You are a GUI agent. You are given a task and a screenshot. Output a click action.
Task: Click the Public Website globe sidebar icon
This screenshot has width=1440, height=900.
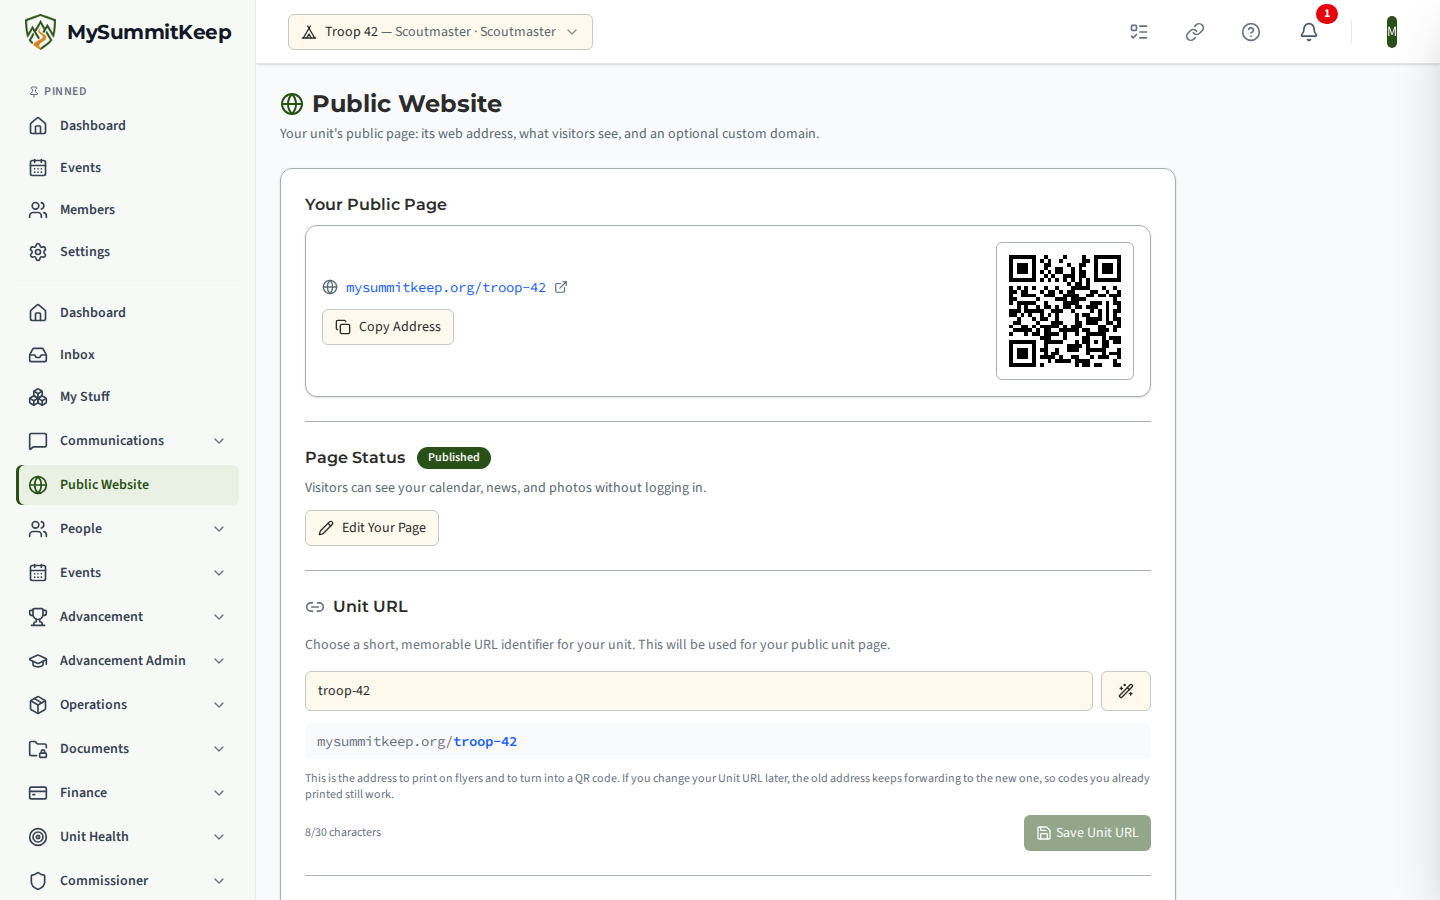tap(38, 485)
